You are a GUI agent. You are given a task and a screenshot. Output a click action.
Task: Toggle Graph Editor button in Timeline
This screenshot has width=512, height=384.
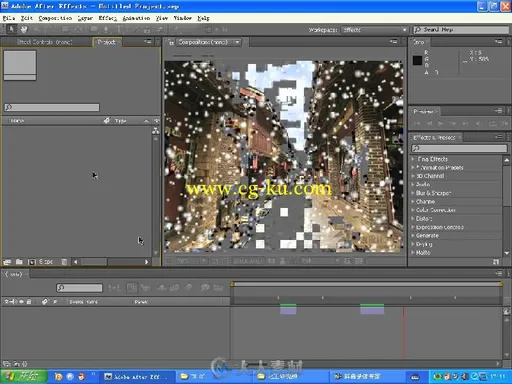click(x=218, y=287)
